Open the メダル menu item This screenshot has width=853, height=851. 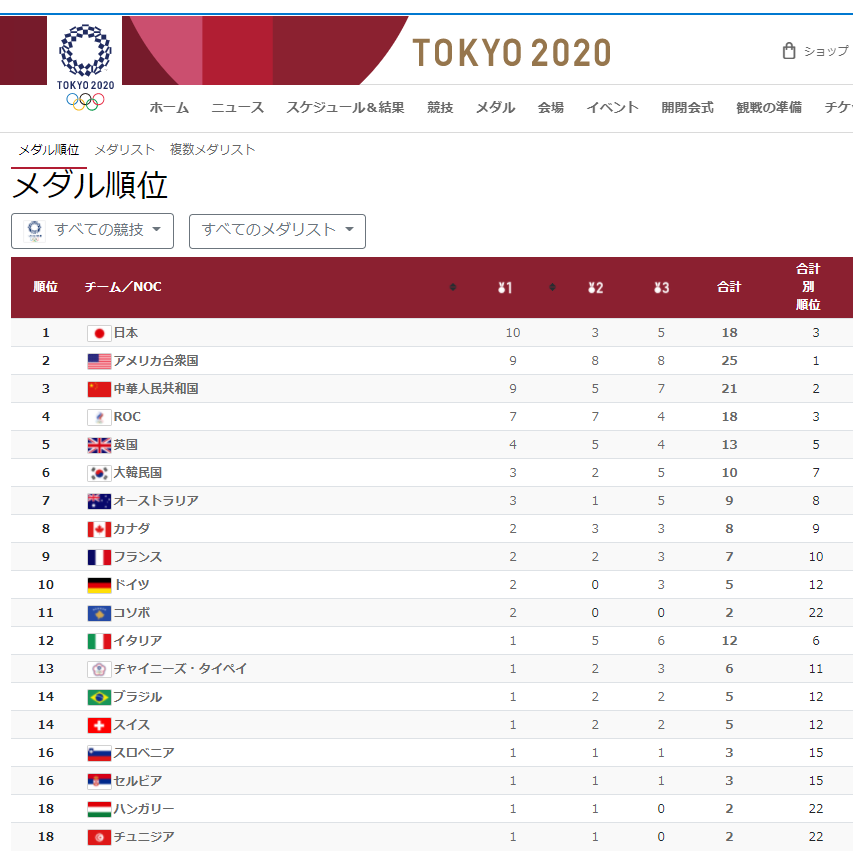[495, 107]
